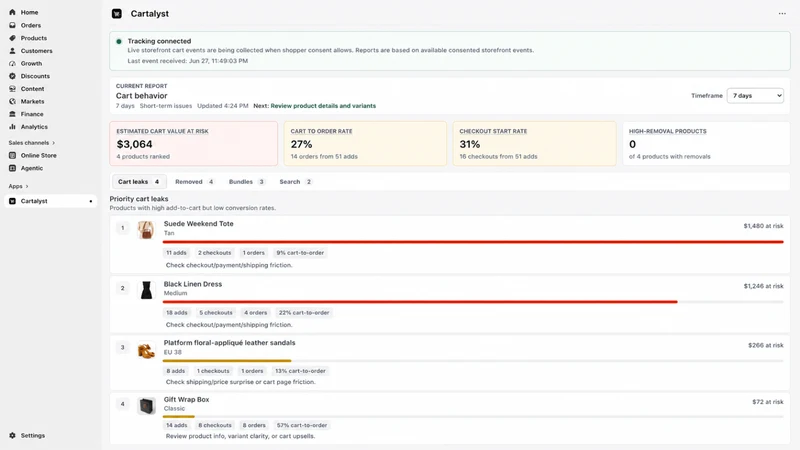The image size is (800, 450).
Task: Click the Online Store icon
Action: pyautogui.click(x=12, y=155)
